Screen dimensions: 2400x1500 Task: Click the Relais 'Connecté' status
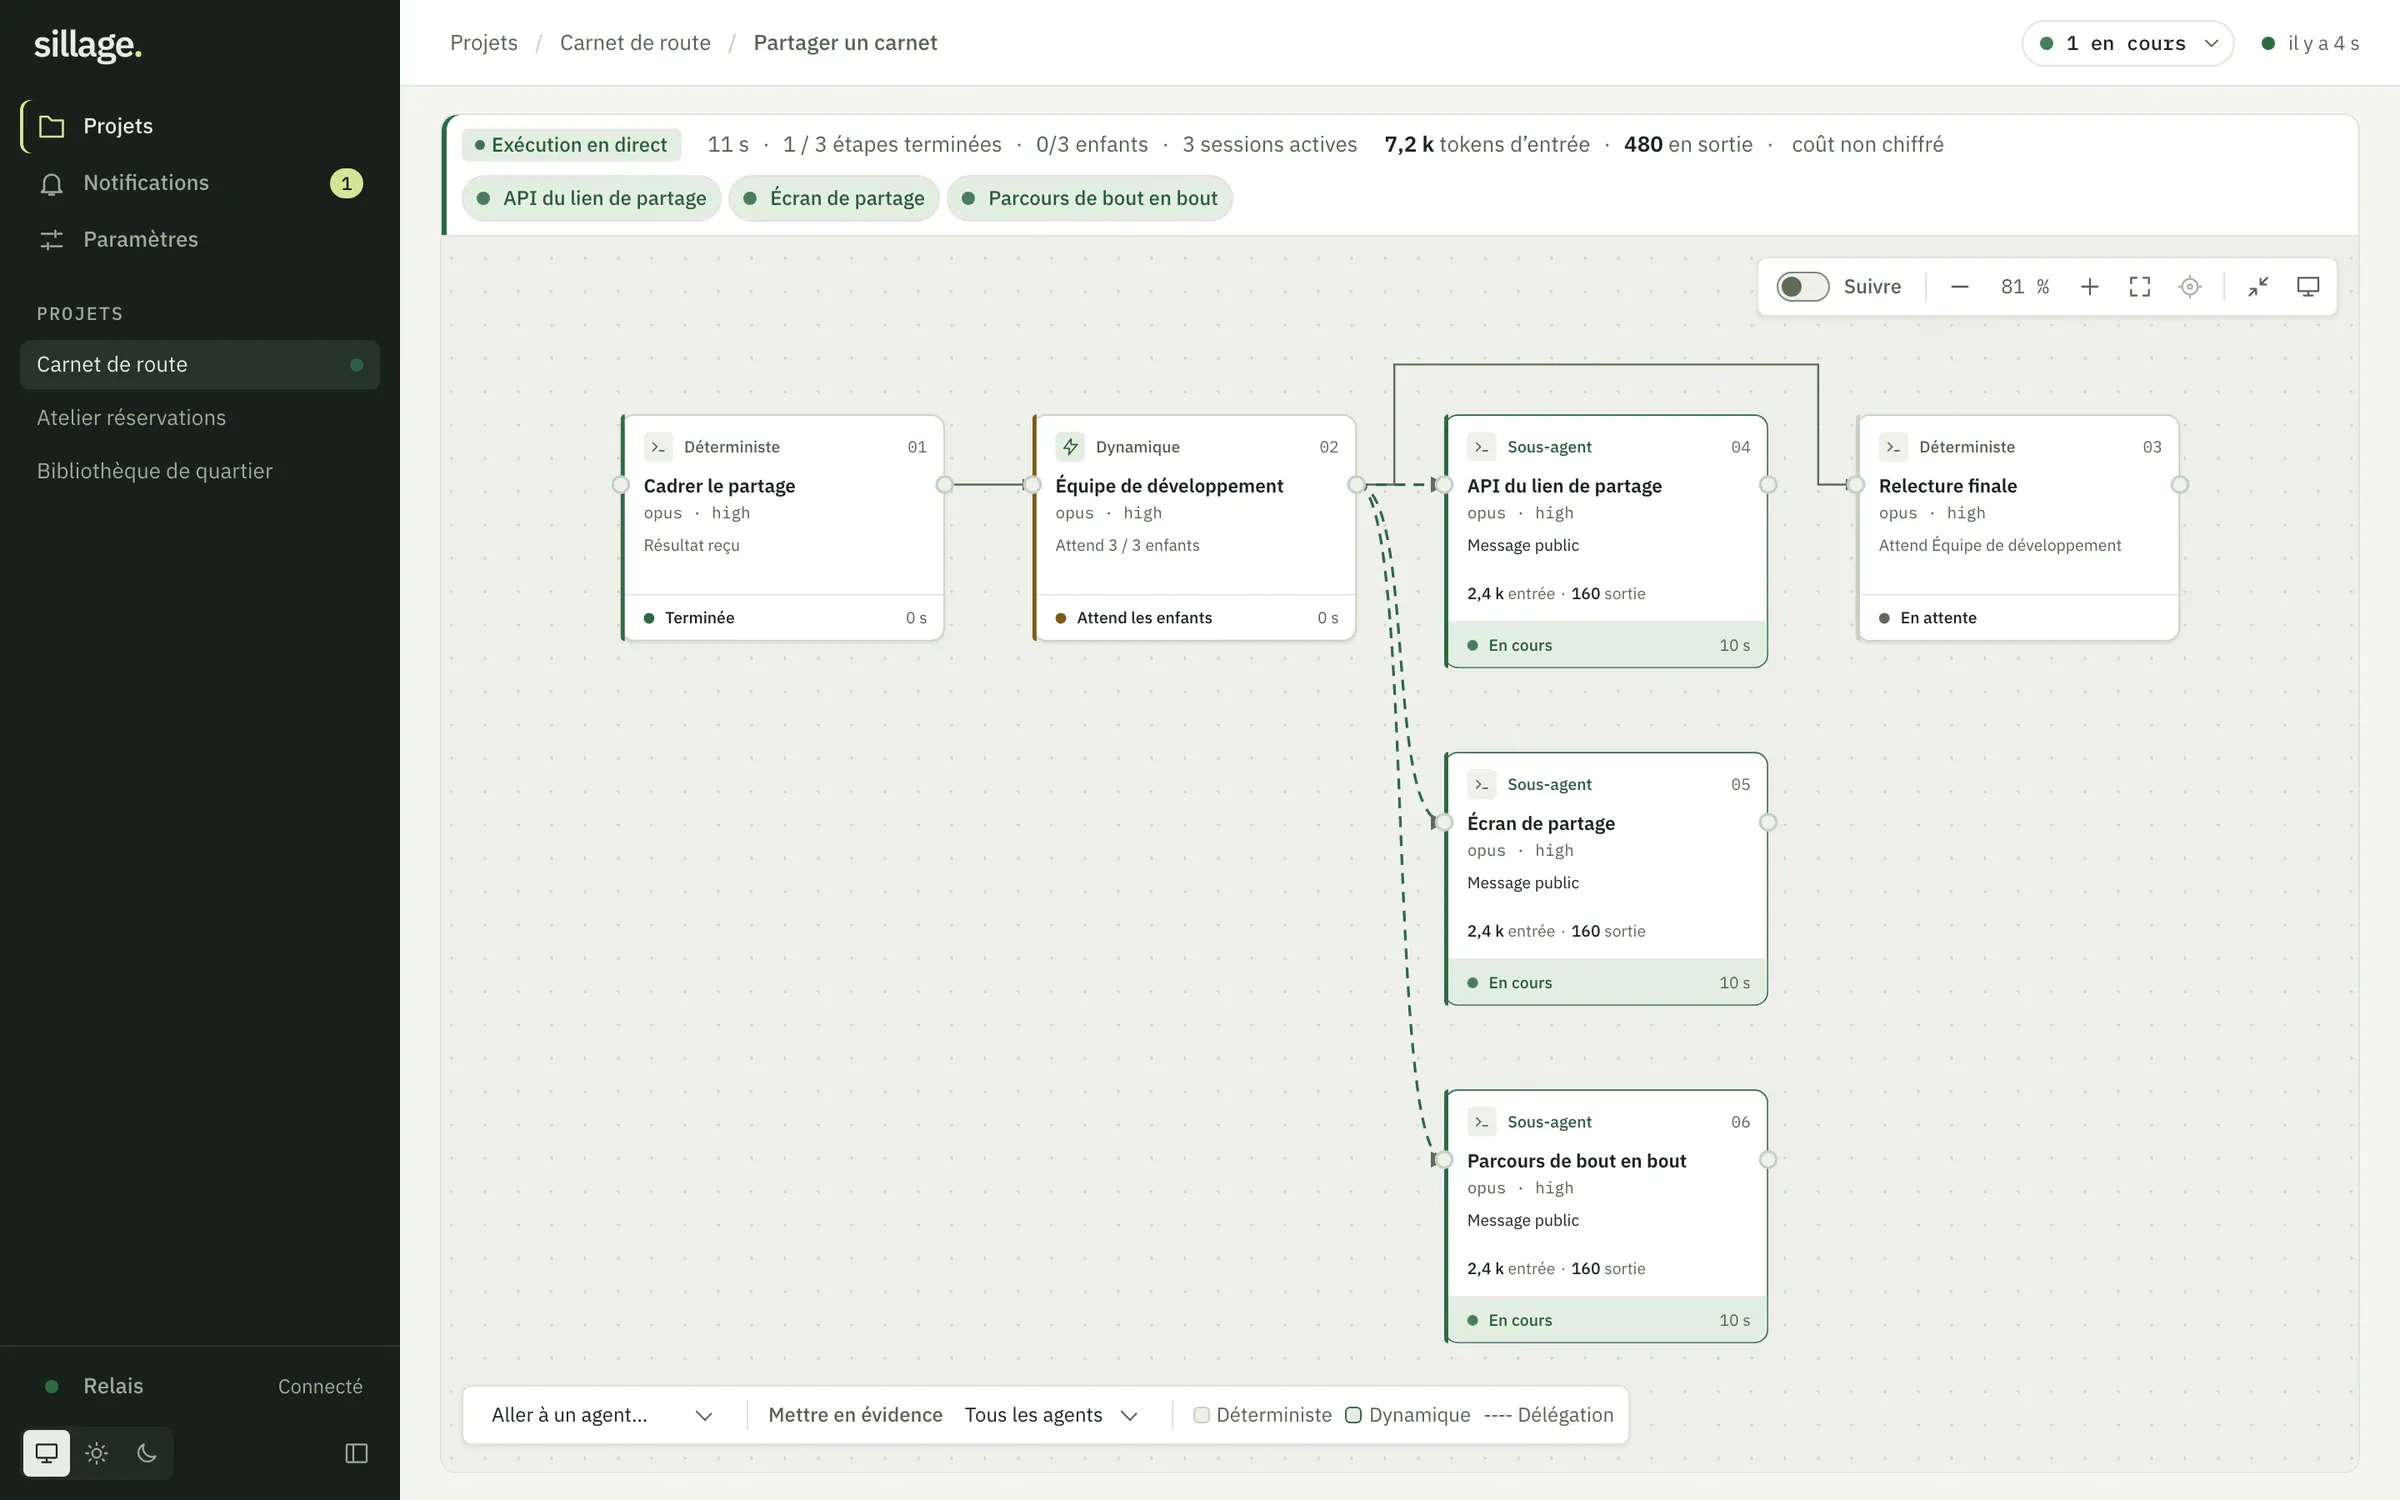point(320,1387)
